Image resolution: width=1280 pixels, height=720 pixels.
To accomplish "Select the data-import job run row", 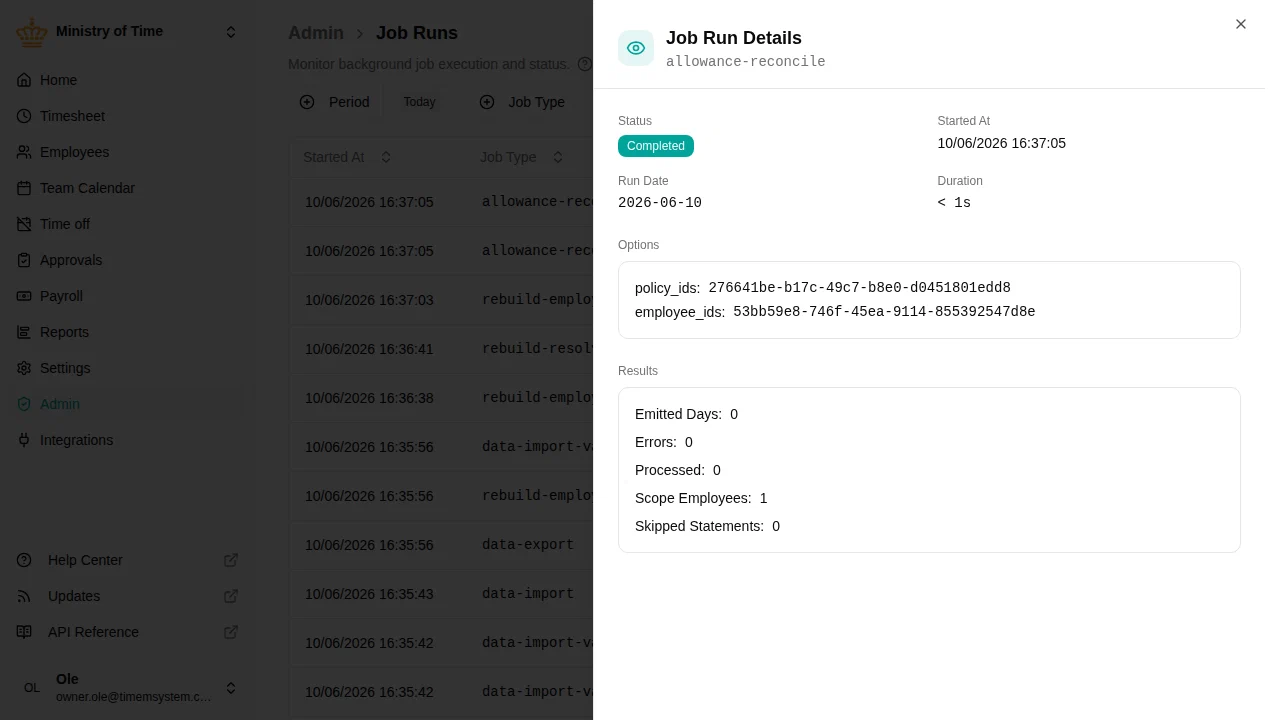I will [441, 594].
